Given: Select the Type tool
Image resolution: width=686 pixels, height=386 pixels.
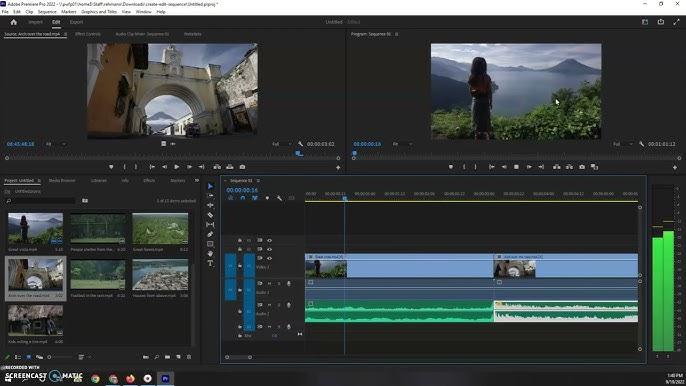Looking at the screenshot, I should pyautogui.click(x=210, y=263).
